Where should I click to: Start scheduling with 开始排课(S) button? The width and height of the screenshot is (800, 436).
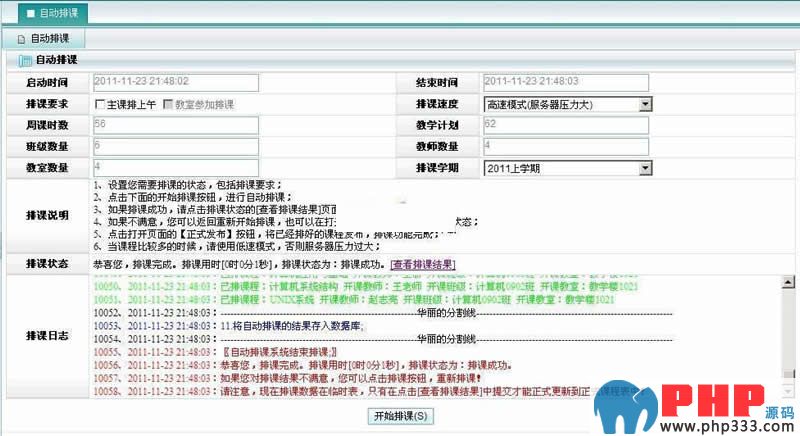(x=401, y=416)
